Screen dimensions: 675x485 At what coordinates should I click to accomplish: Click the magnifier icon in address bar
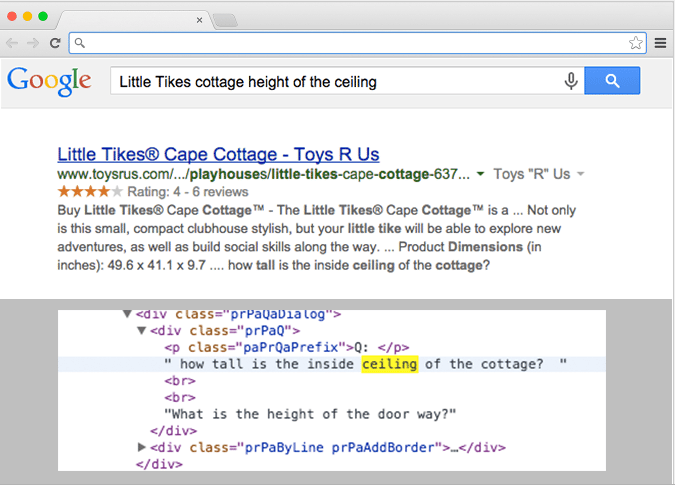(80, 43)
